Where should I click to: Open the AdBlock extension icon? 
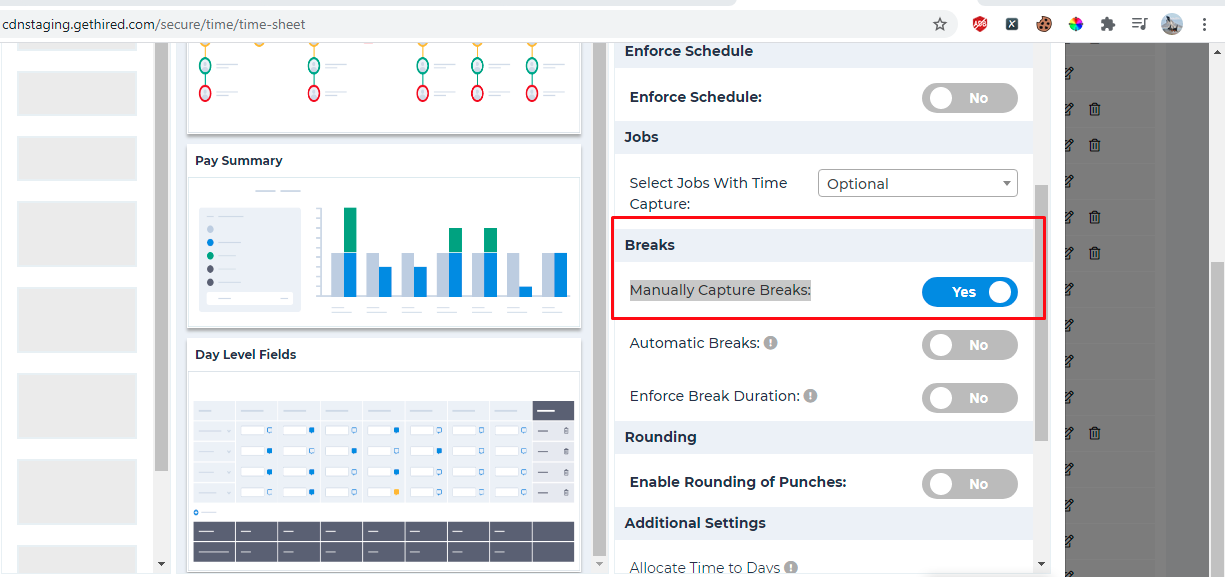click(980, 24)
